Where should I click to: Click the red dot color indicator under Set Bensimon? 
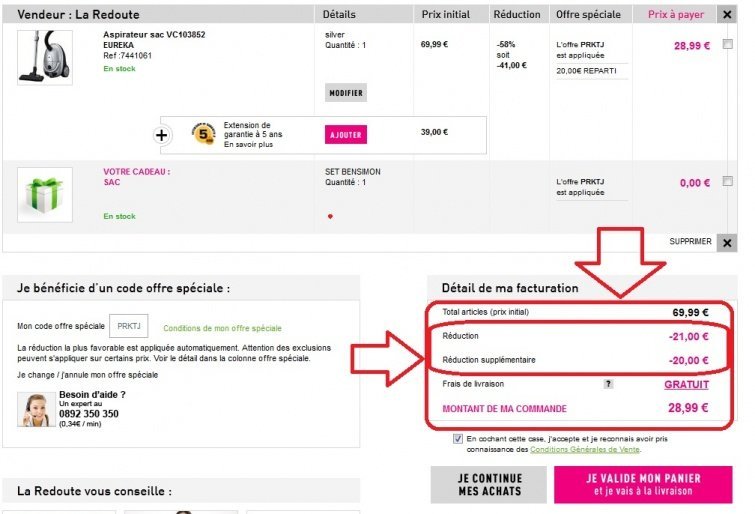click(330, 216)
